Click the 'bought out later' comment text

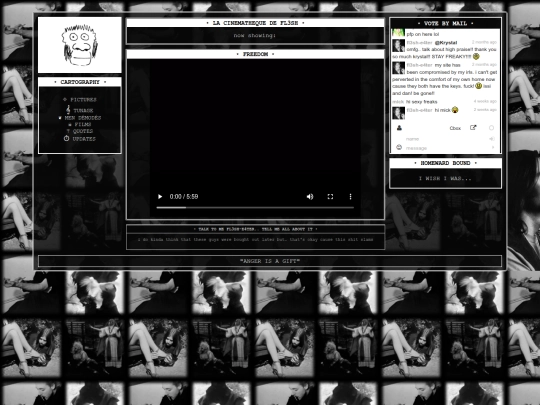pyautogui.click(x=255, y=239)
